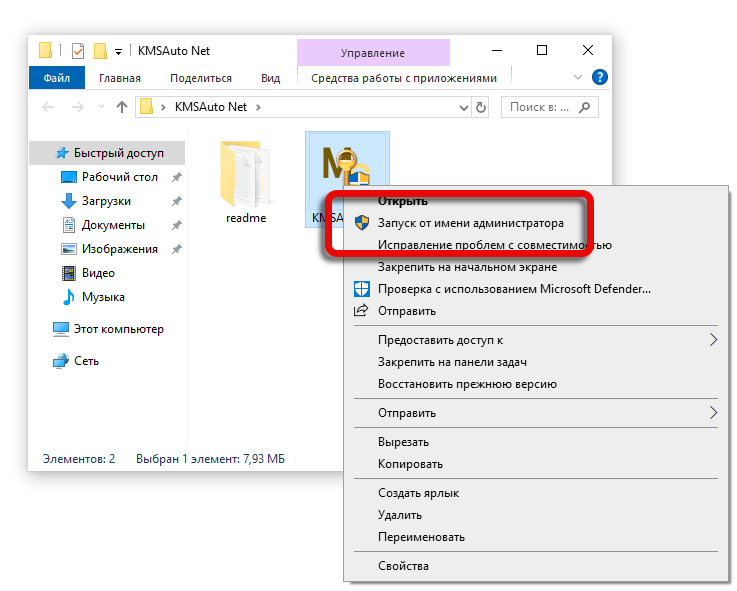Screen dimensions: 737x591
Task: Open Quick Access Toolbar customize dropdown
Action: [119, 51]
